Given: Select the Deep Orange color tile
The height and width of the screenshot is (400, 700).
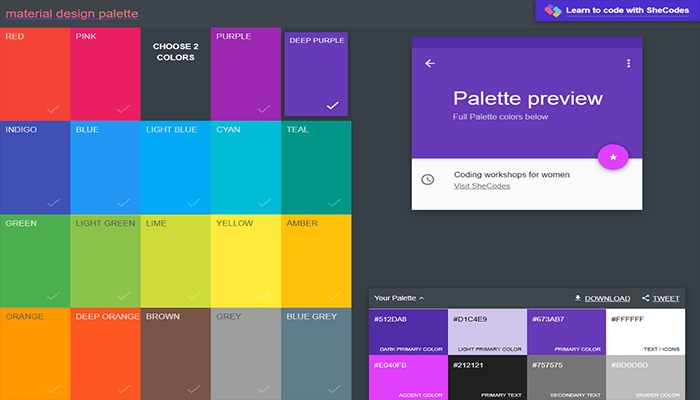Looking at the screenshot, I should click(105, 354).
